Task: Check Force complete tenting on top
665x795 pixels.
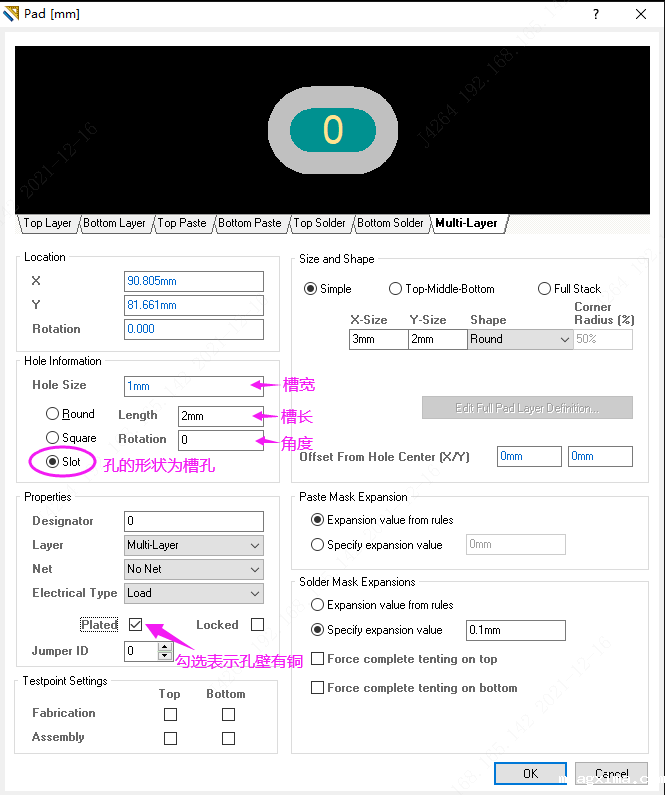Action: point(318,659)
